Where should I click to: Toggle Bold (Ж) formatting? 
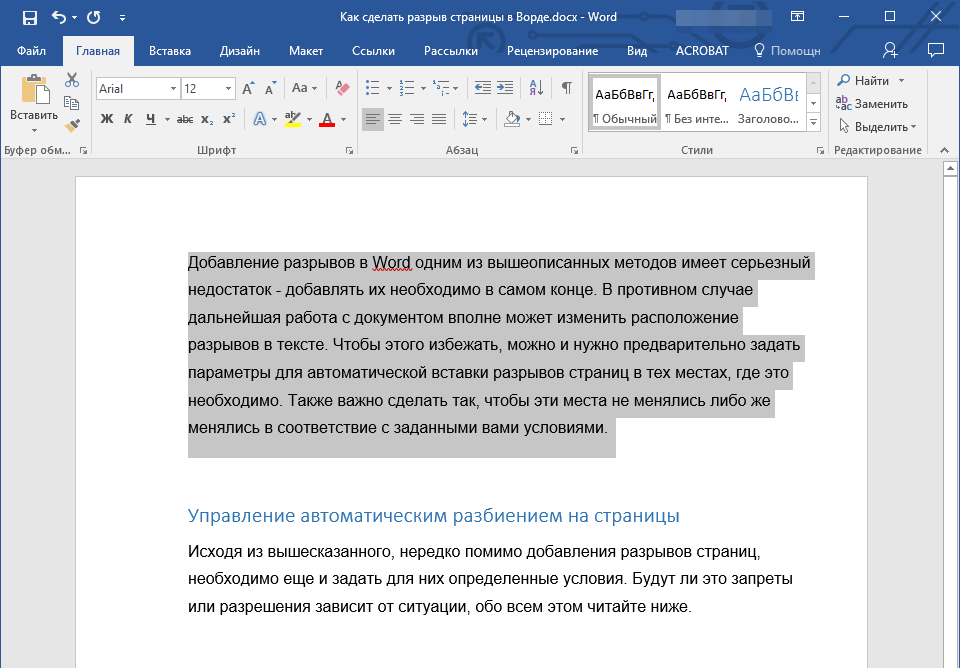[107, 119]
